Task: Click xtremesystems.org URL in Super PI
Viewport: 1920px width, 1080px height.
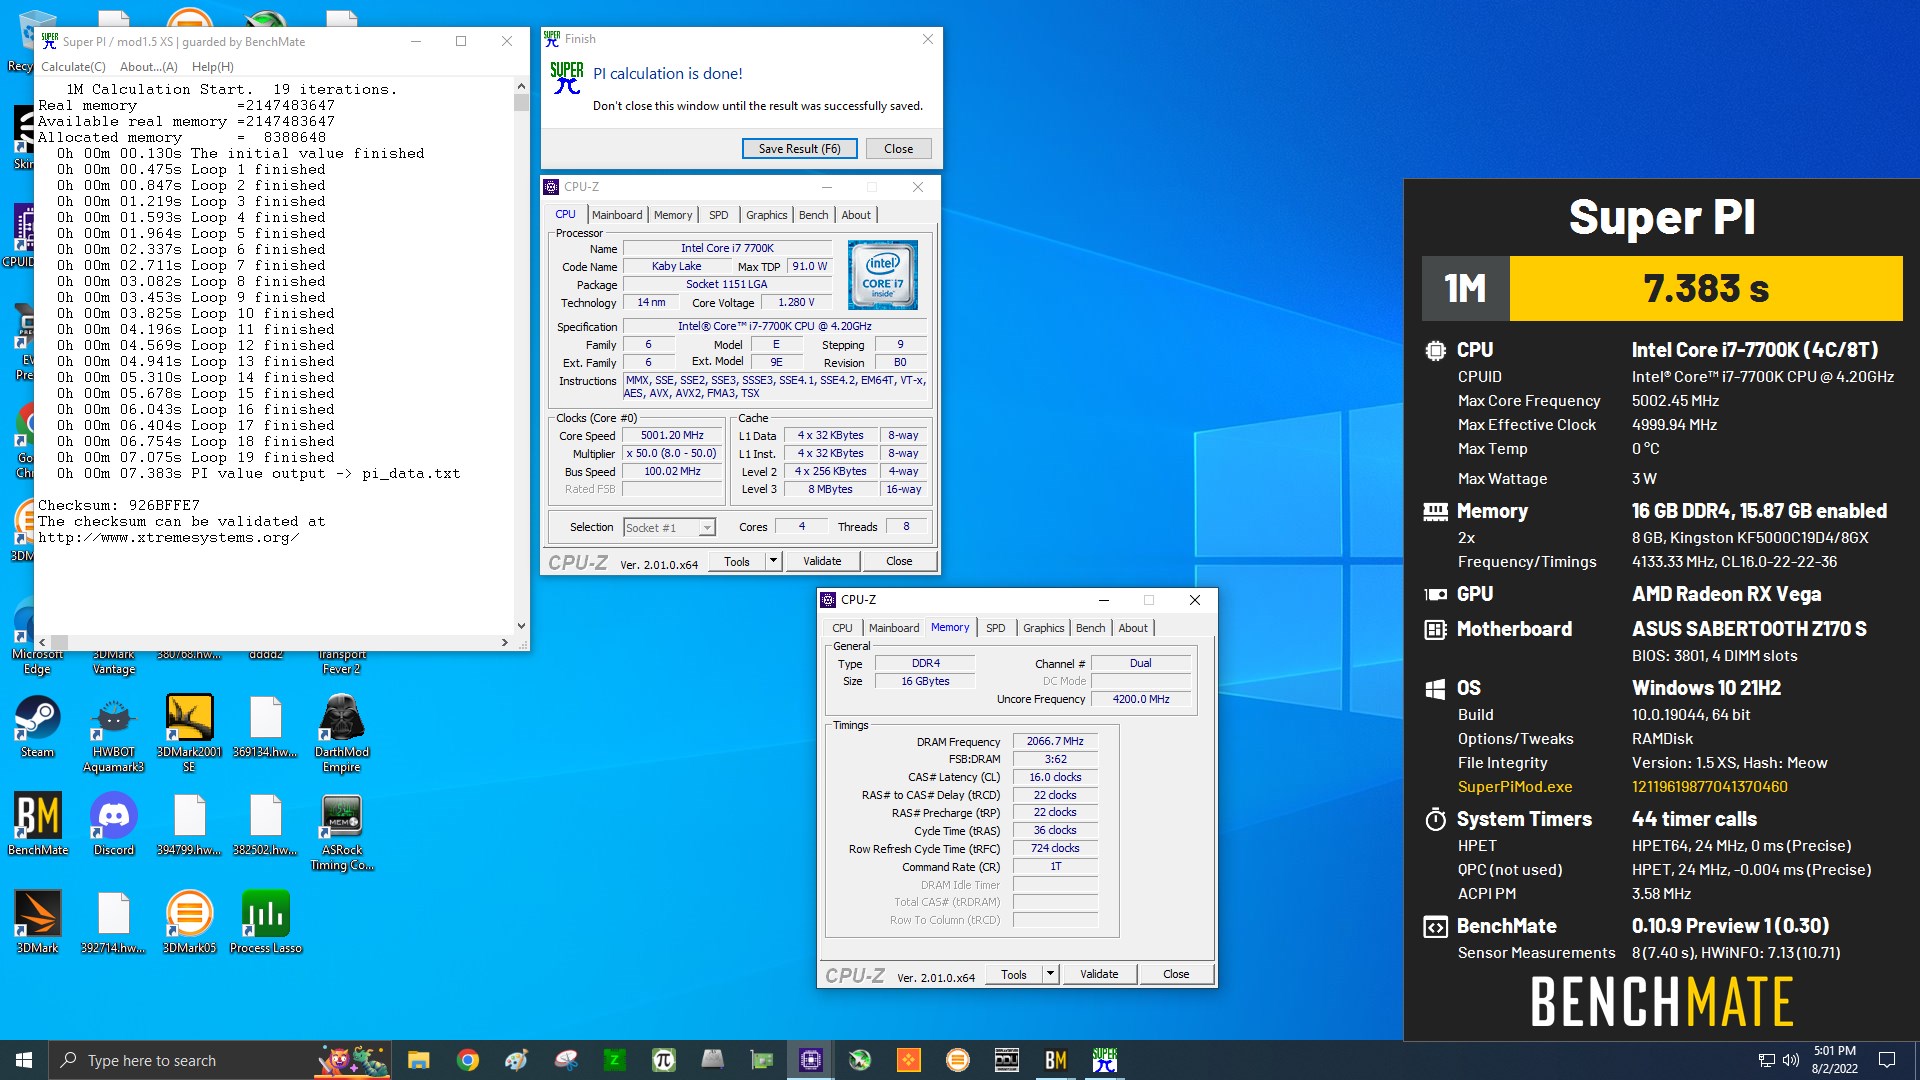Action: pos(168,538)
